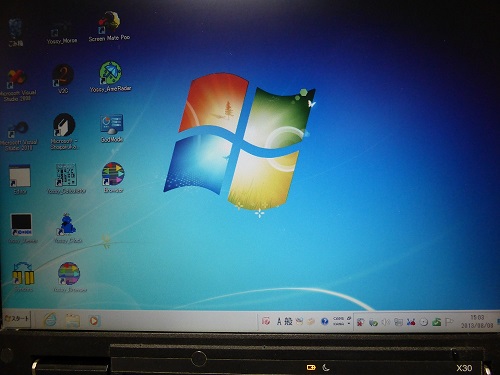The width and height of the screenshot is (500, 375).
Task: Toggle IME input mode A indicator
Action: (x=279, y=321)
